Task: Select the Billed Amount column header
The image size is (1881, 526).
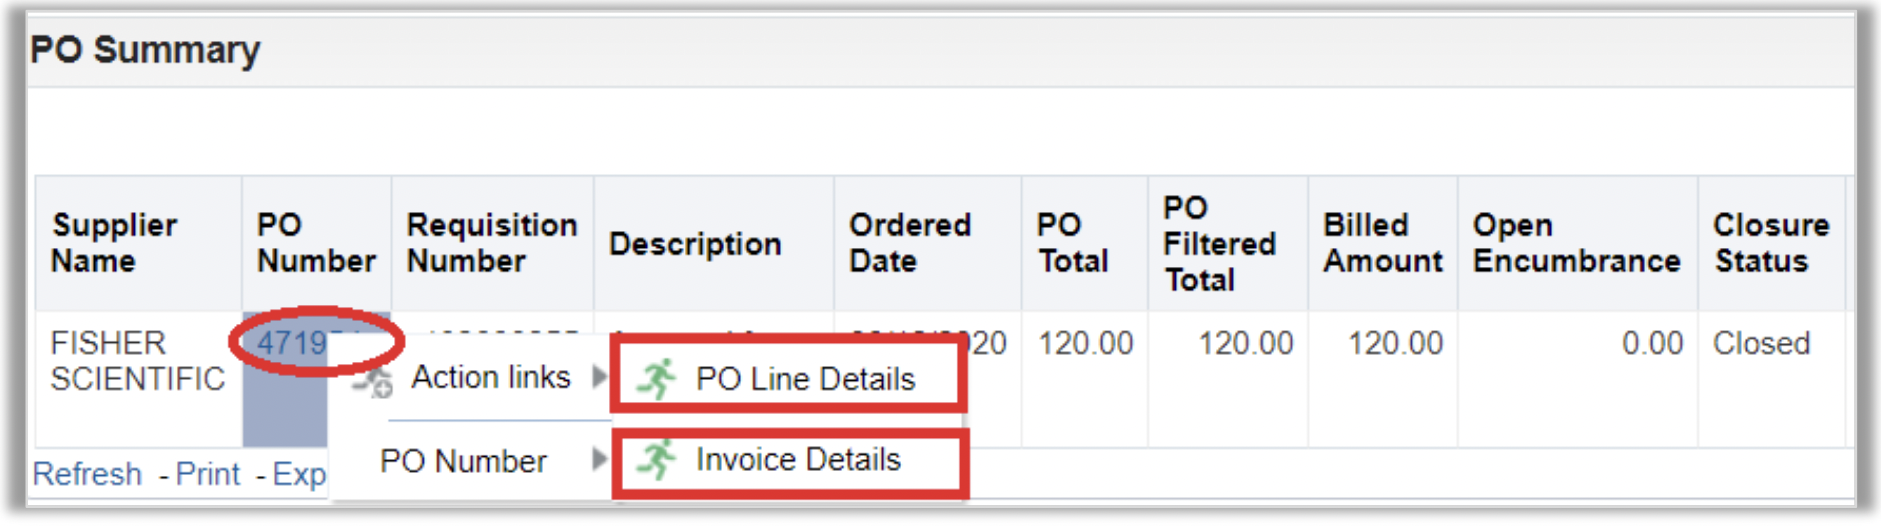Action: tap(1382, 243)
